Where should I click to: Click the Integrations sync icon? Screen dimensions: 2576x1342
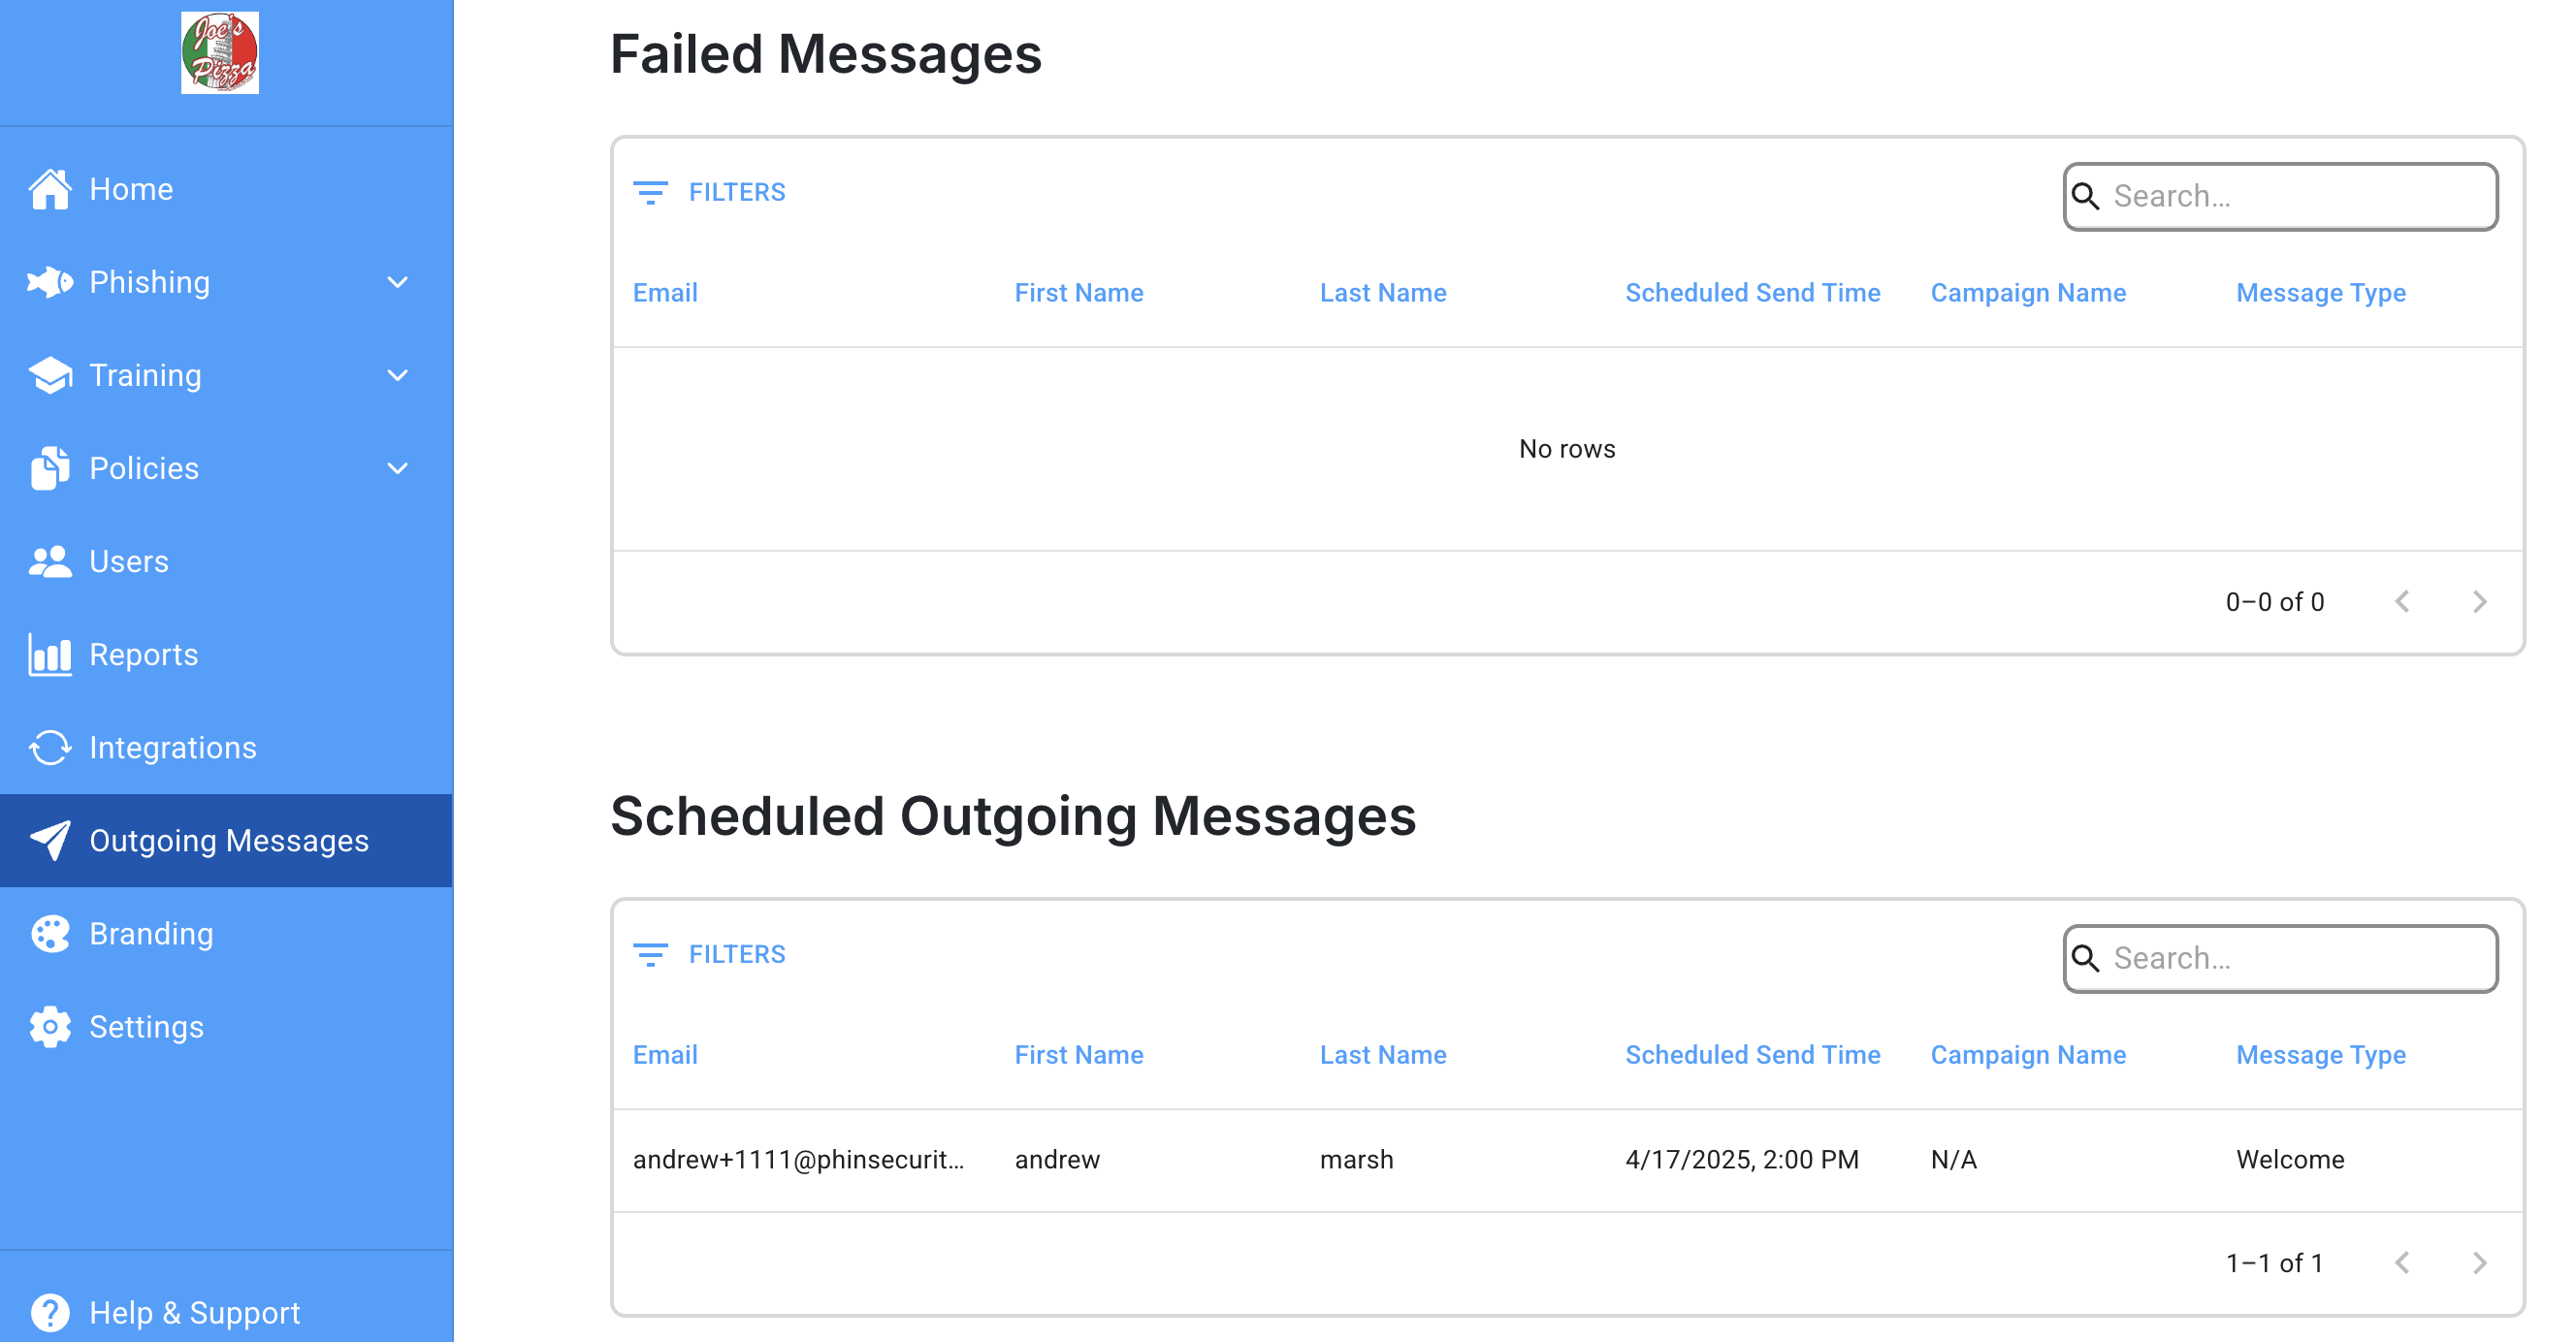[50, 748]
